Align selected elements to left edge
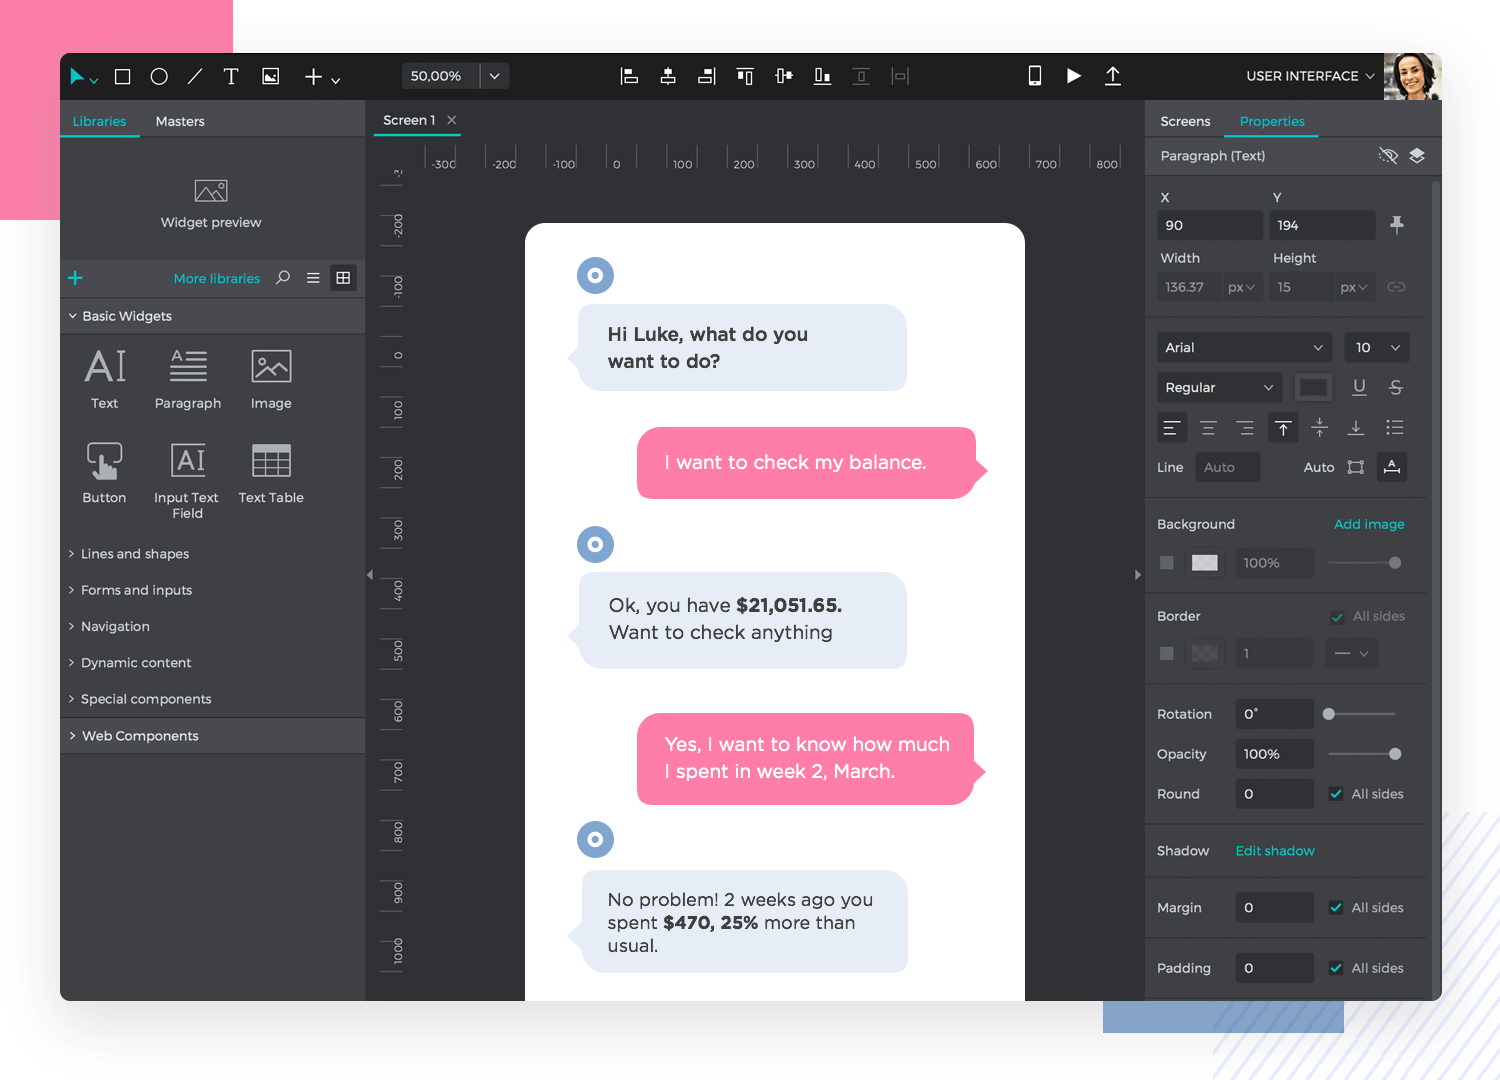Viewport: 1500px width, 1080px height. click(629, 76)
